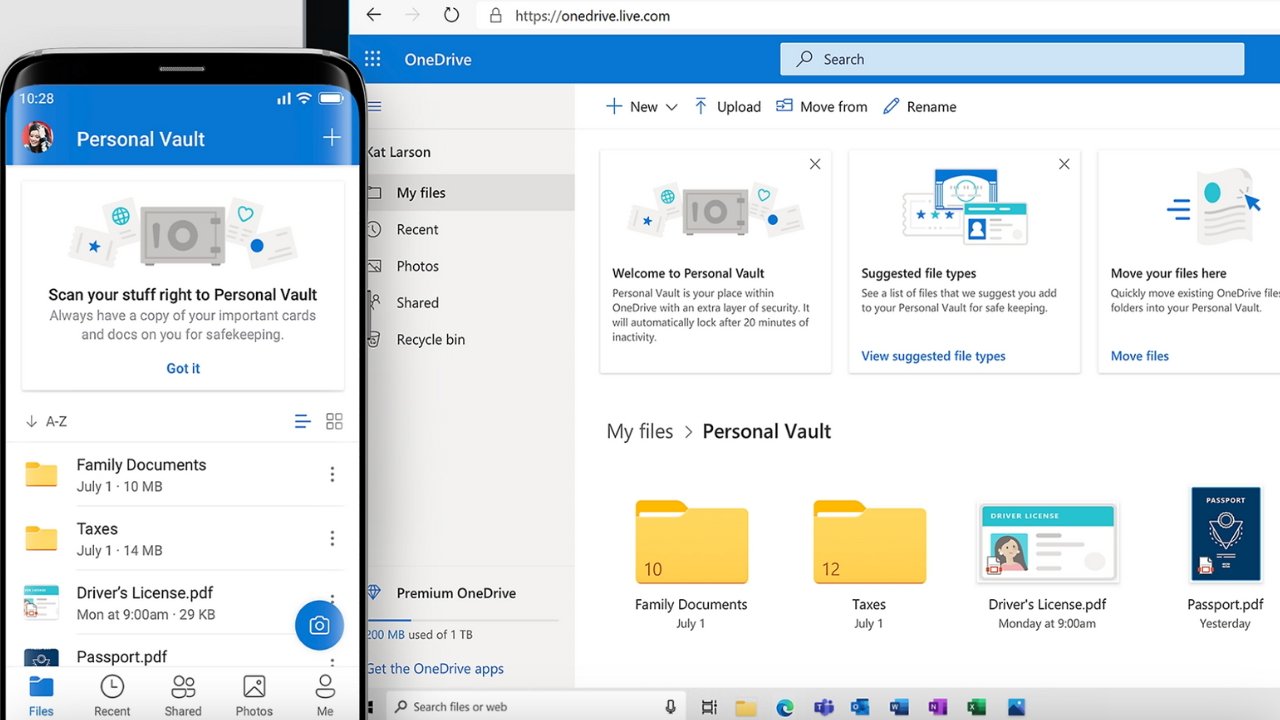
Task: Open Passport.pdf thumbnail on web
Action: [1225, 534]
